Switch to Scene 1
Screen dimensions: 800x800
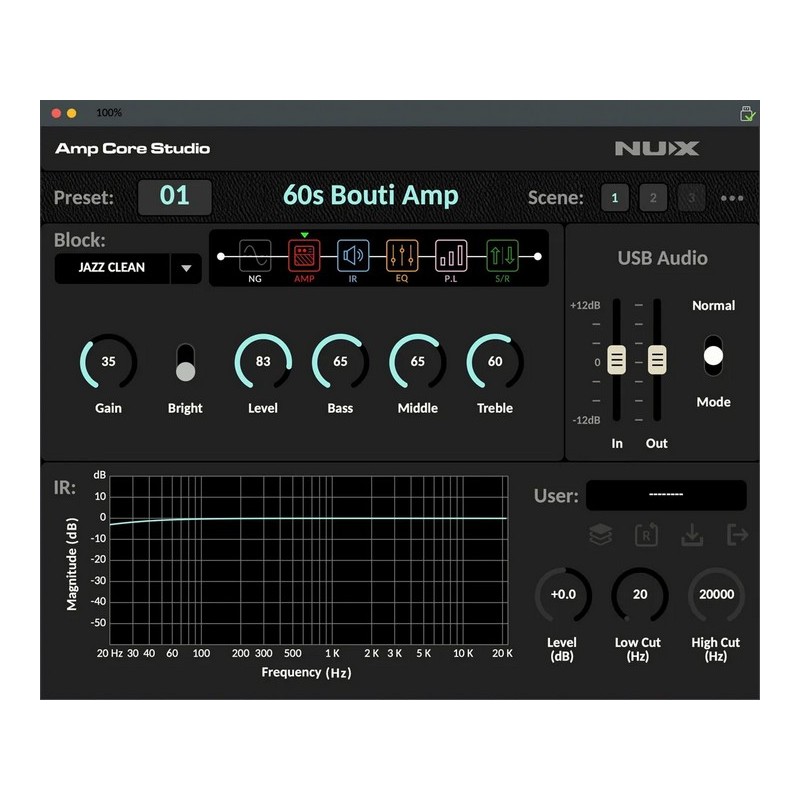click(x=614, y=198)
